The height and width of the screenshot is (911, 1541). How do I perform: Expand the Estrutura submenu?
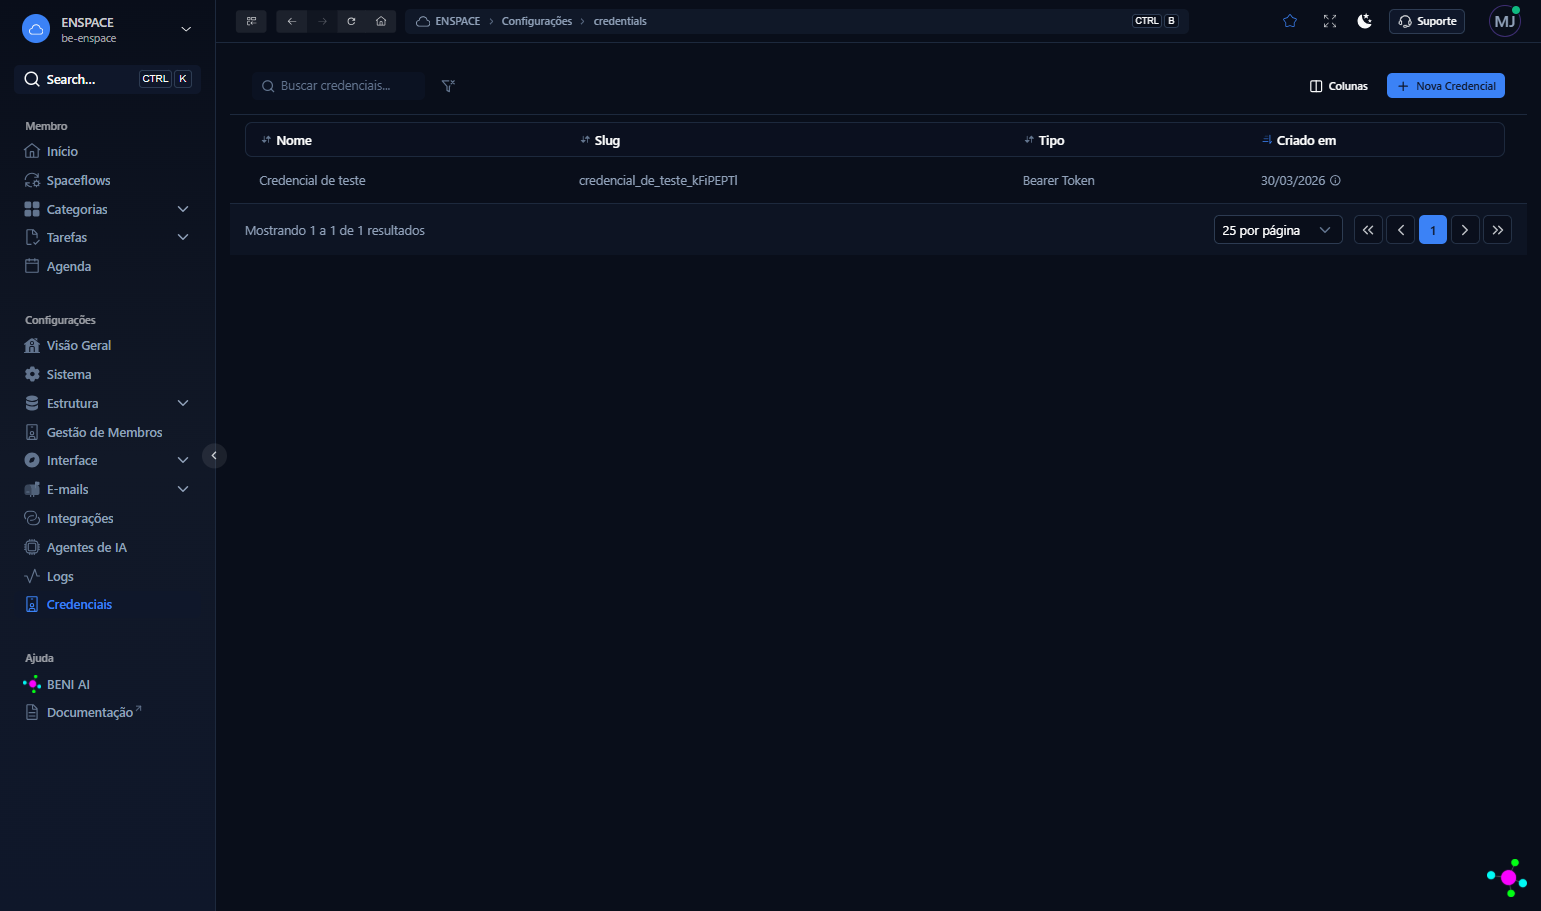point(183,403)
